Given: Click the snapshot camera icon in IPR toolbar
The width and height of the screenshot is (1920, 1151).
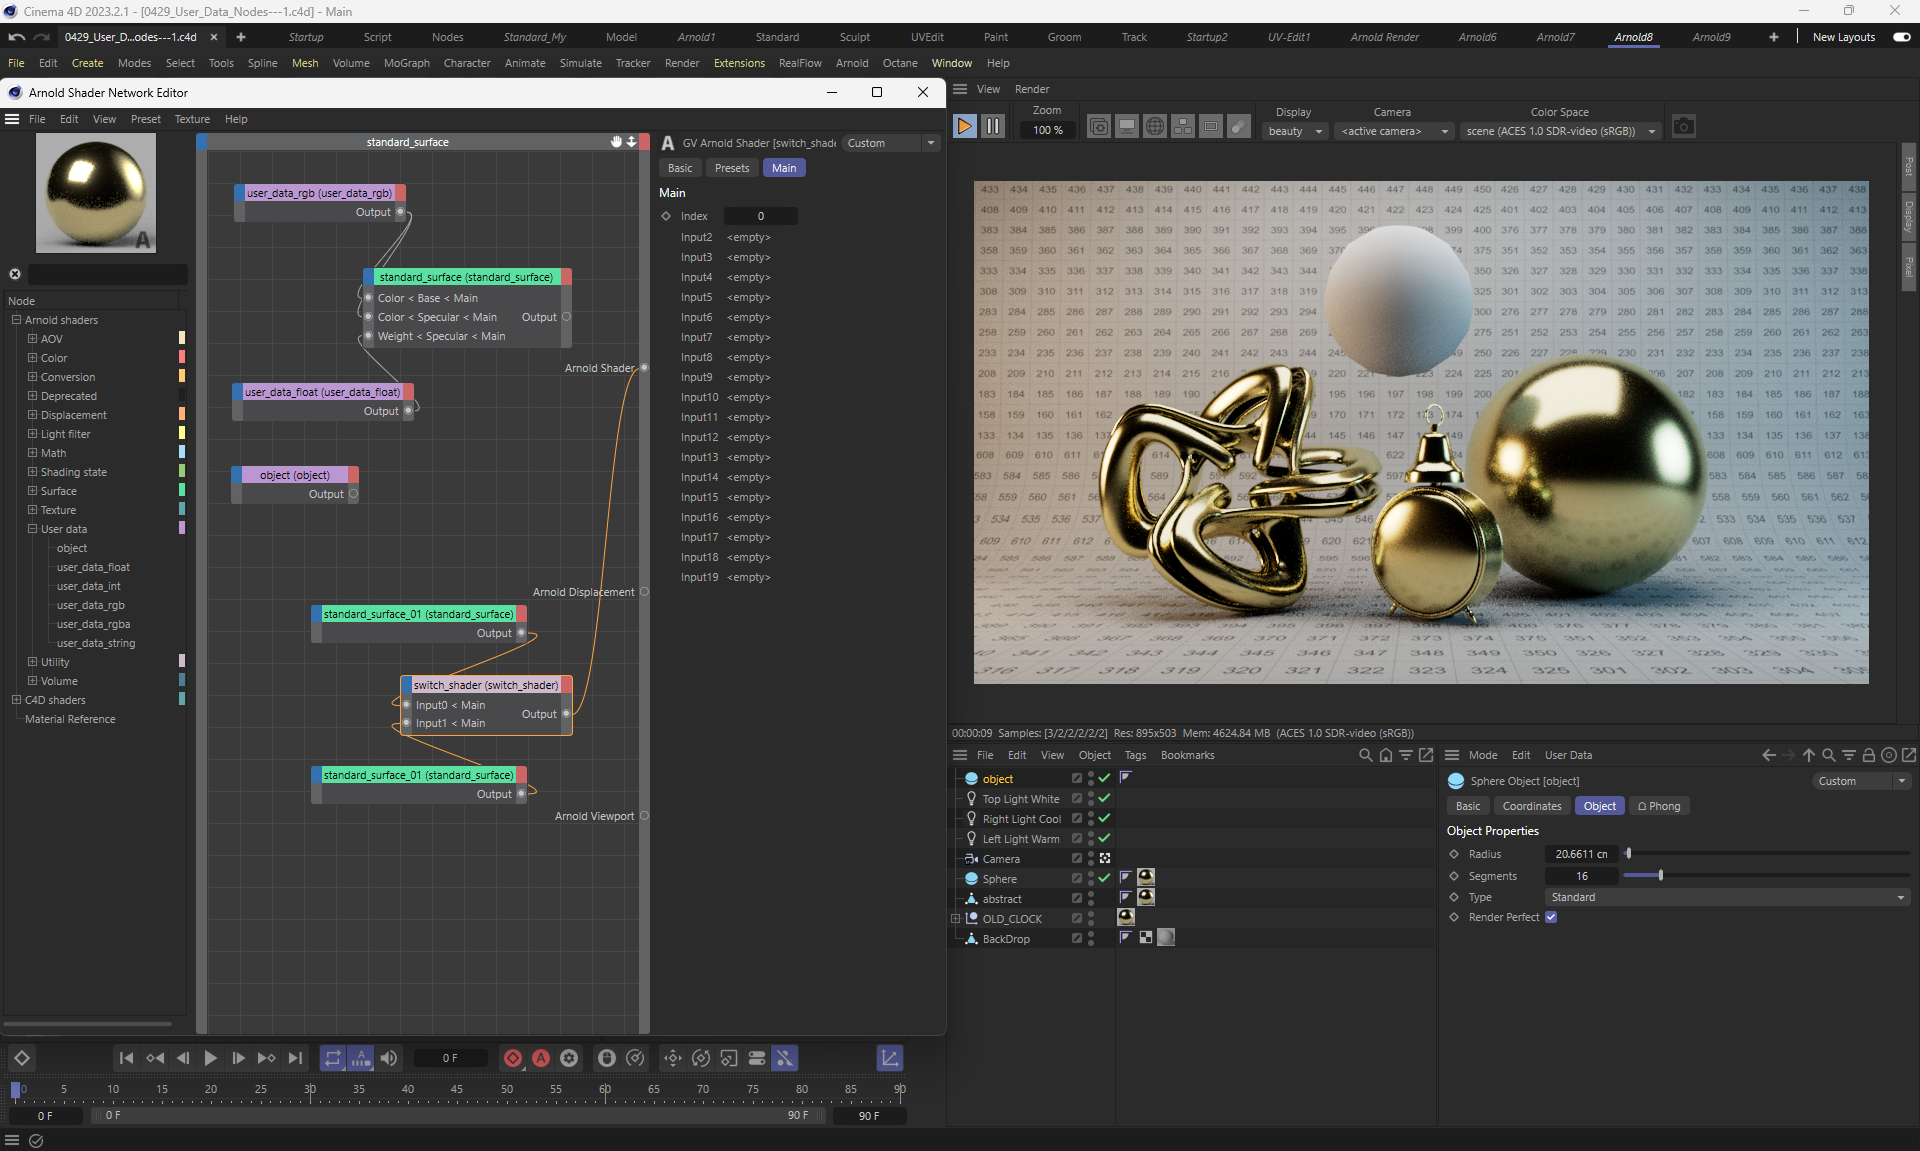Looking at the screenshot, I should [x=1684, y=127].
